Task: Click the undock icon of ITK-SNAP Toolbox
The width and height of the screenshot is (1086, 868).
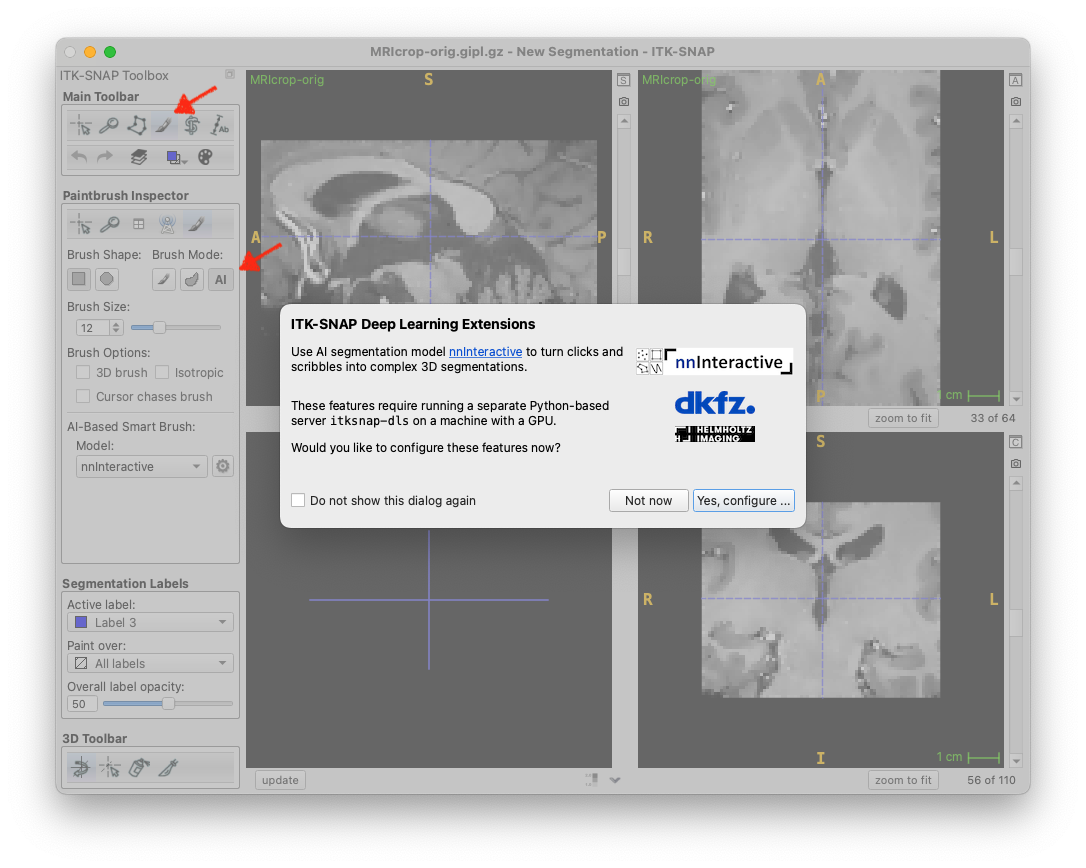Action: pyautogui.click(x=230, y=74)
